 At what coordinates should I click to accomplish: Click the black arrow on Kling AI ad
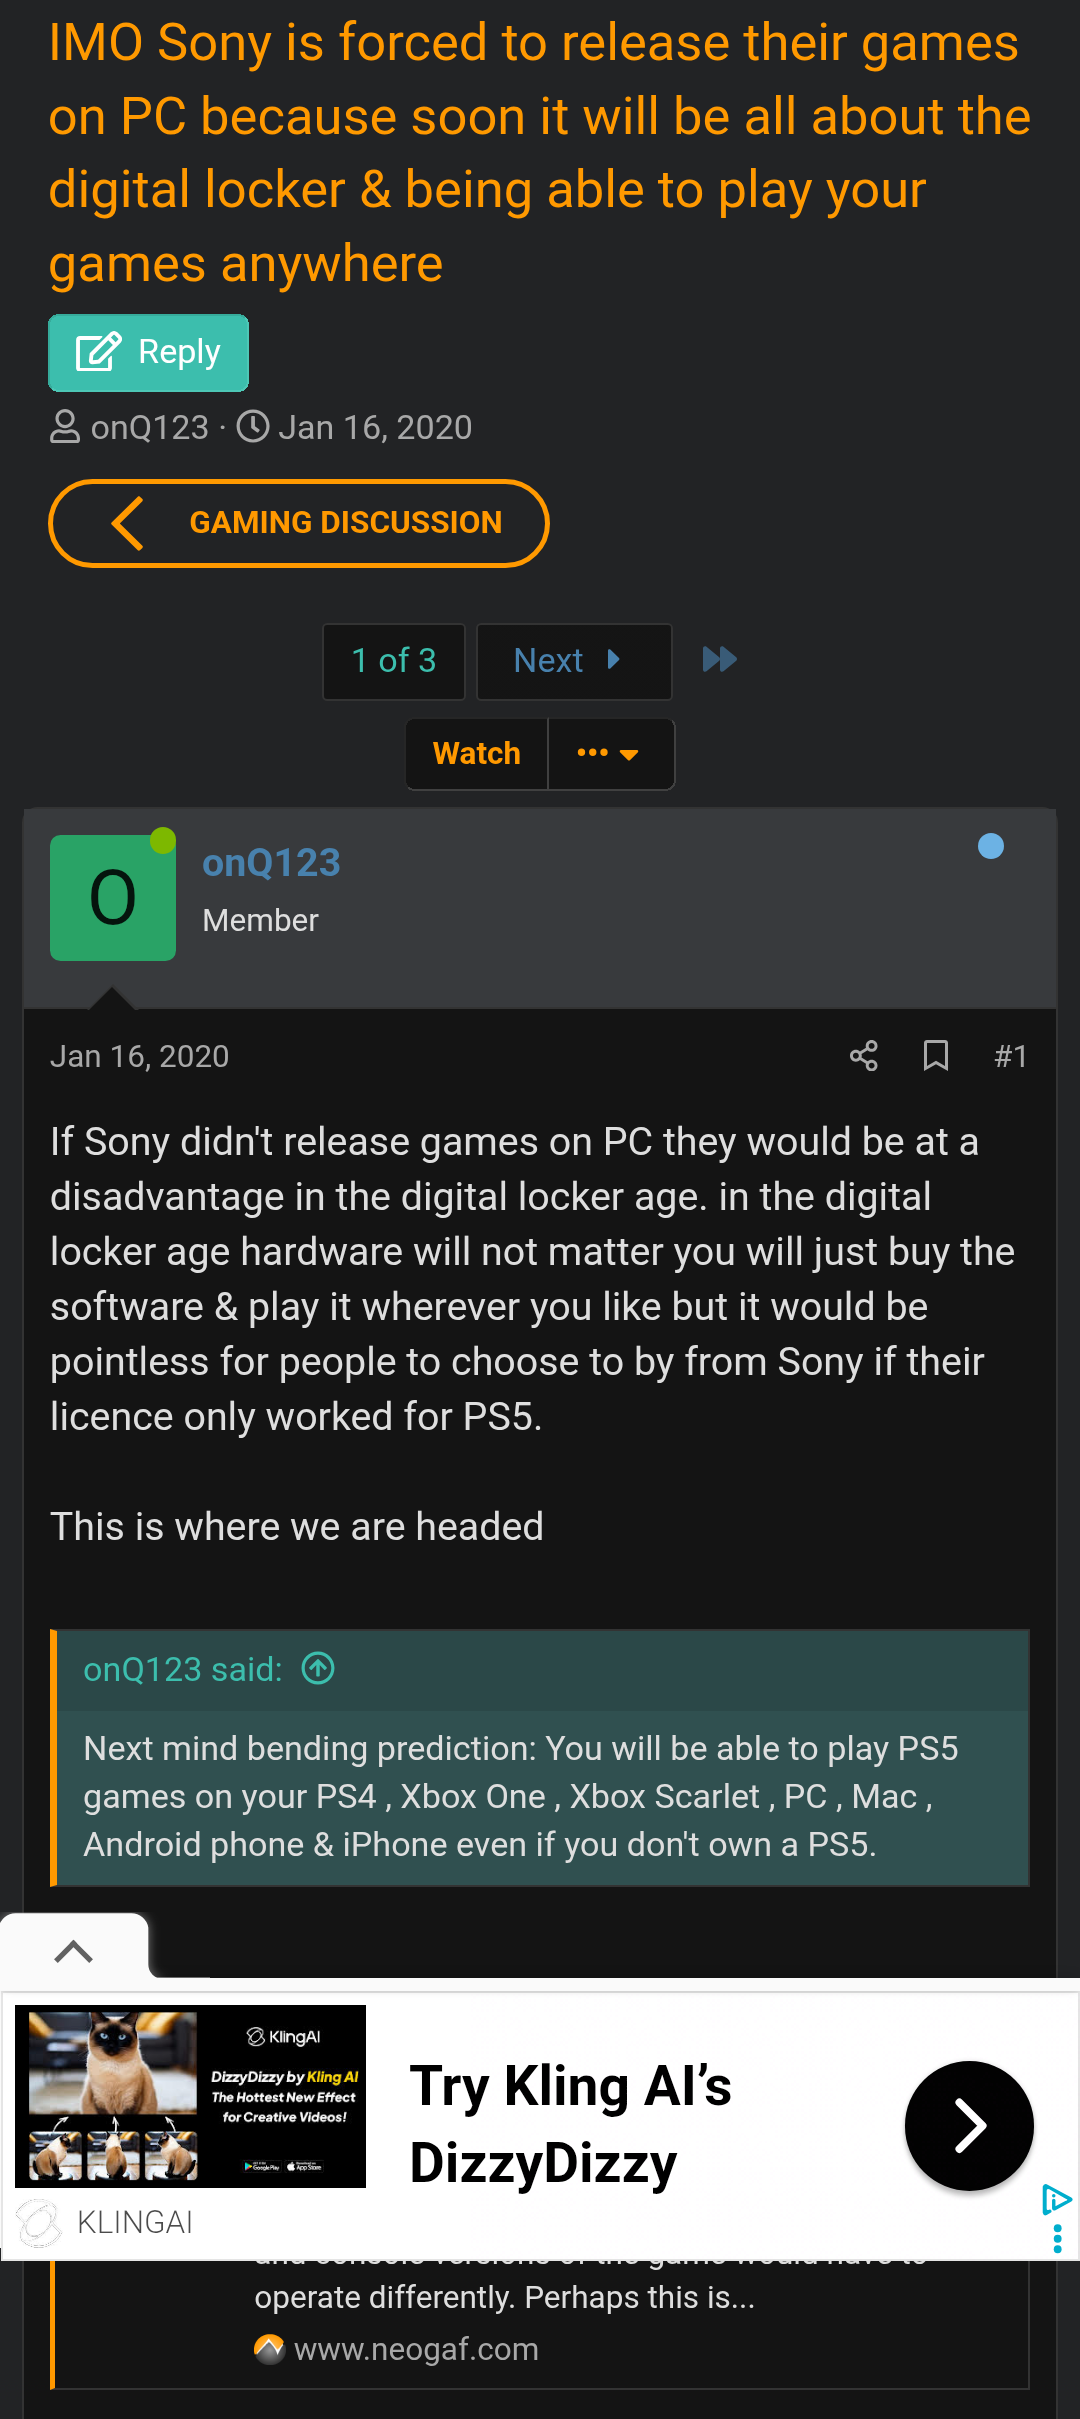pyautogui.click(x=969, y=2126)
